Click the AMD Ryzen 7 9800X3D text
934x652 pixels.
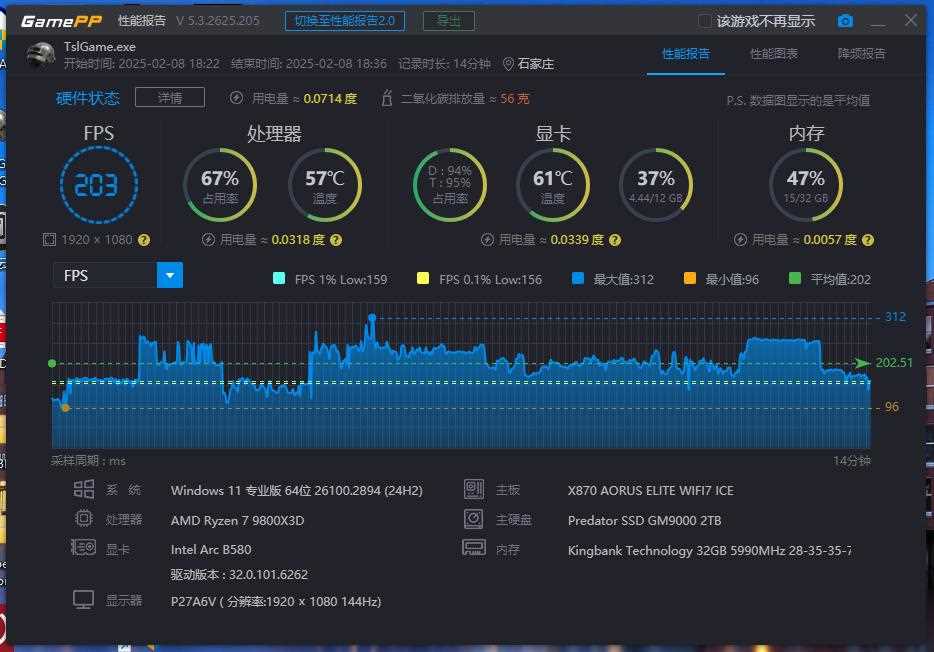pos(237,520)
